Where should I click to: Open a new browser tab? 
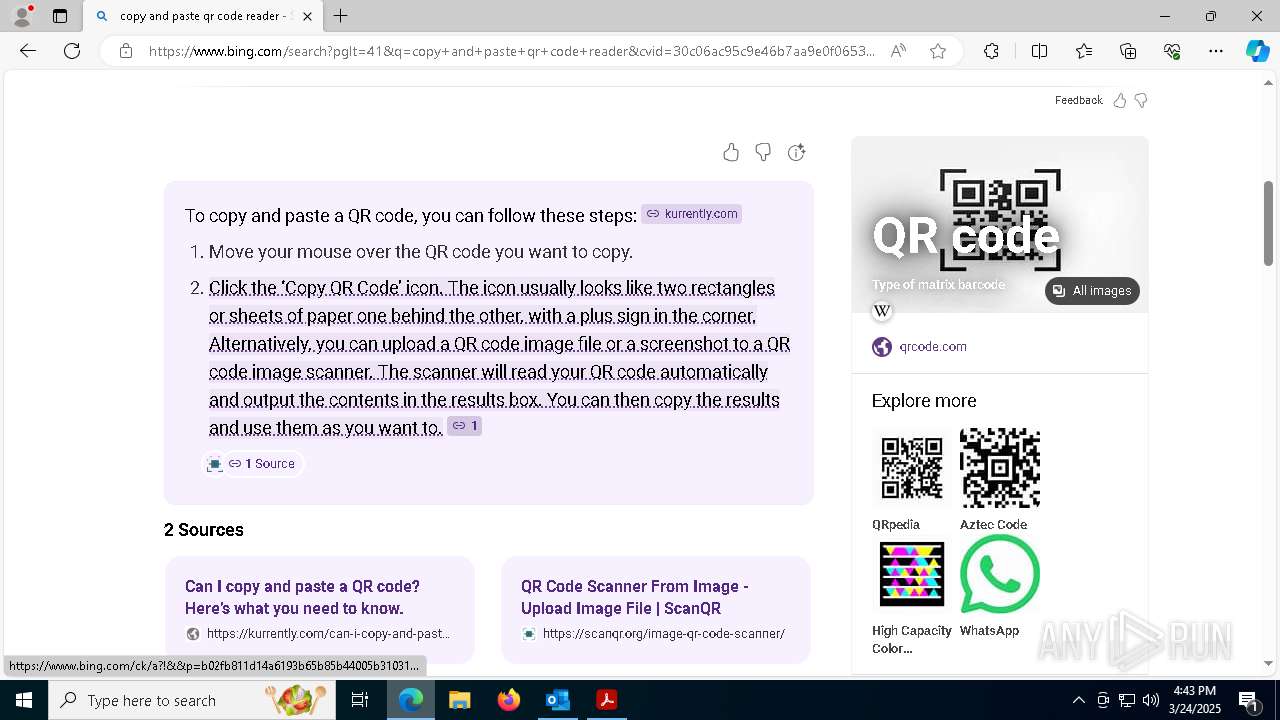pos(341,16)
